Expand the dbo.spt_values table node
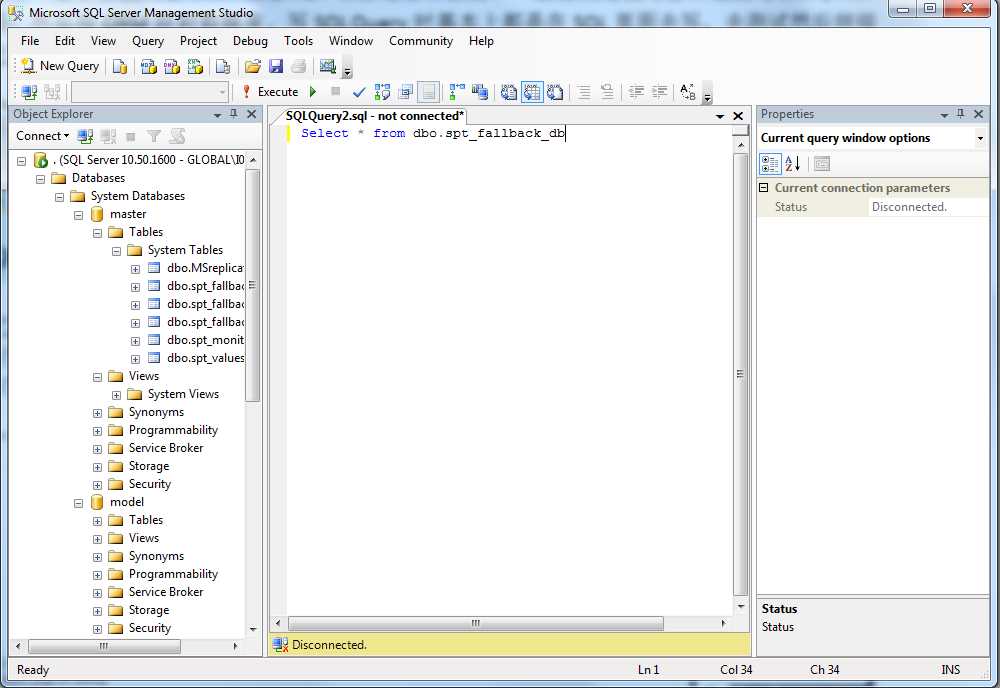Viewport: 1000px width, 688px height. coord(135,359)
